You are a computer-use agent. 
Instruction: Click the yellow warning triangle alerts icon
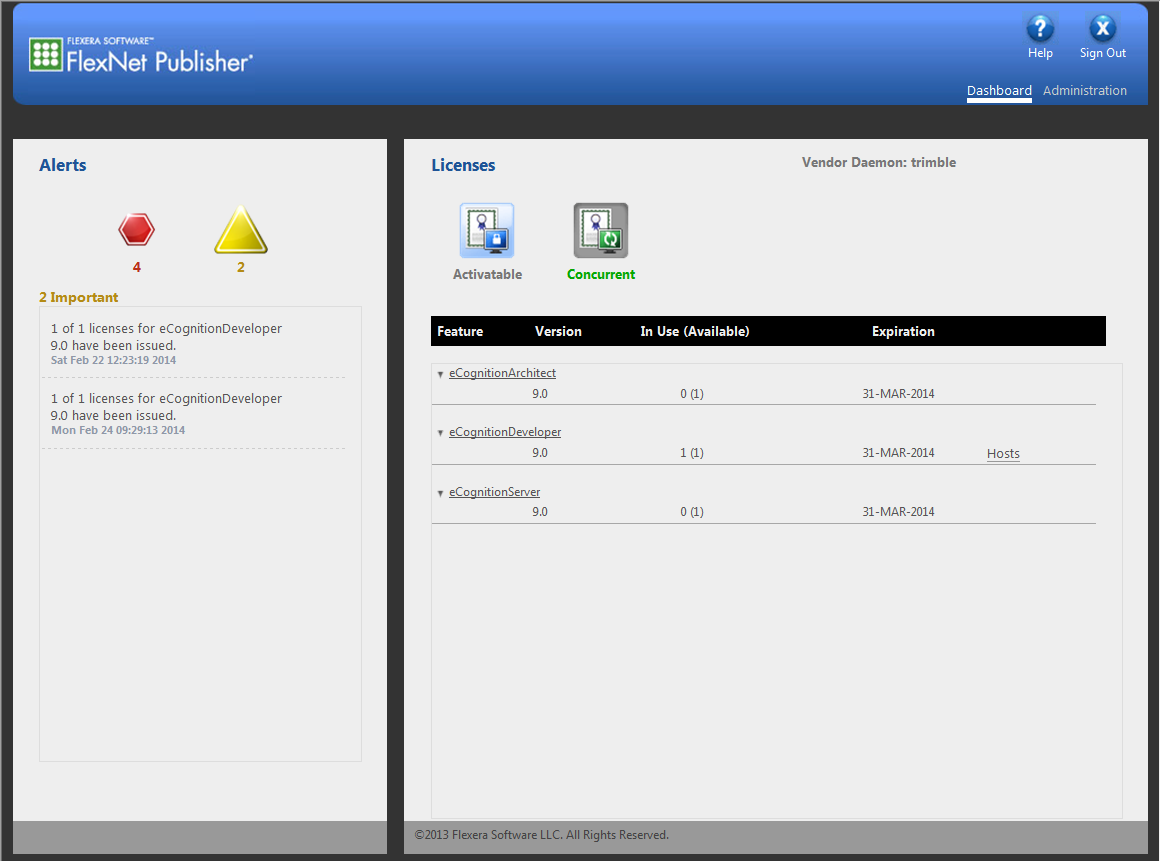tap(241, 230)
